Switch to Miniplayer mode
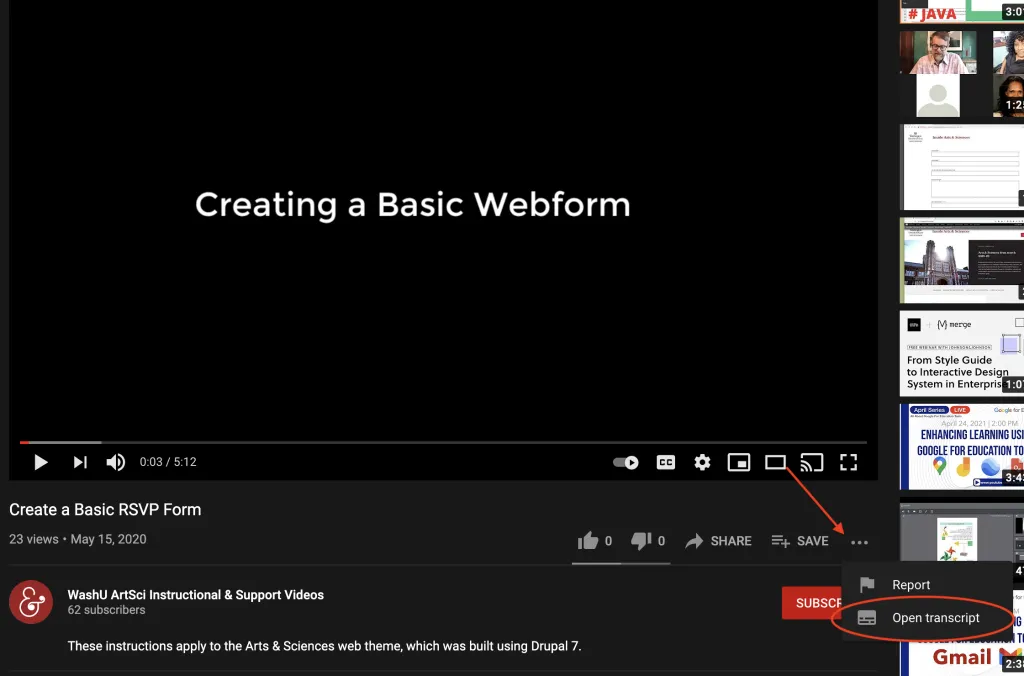Screen dimensions: 1024x676 (x=739, y=462)
